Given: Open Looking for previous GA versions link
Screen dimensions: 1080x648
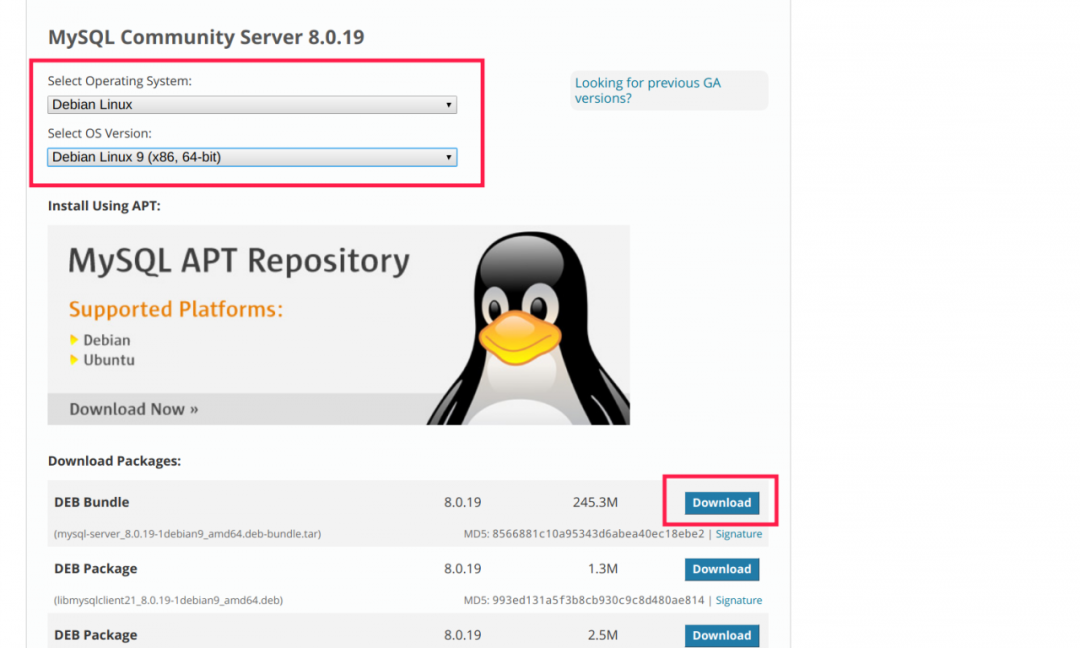Looking at the screenshot, I should click(647, 90).
